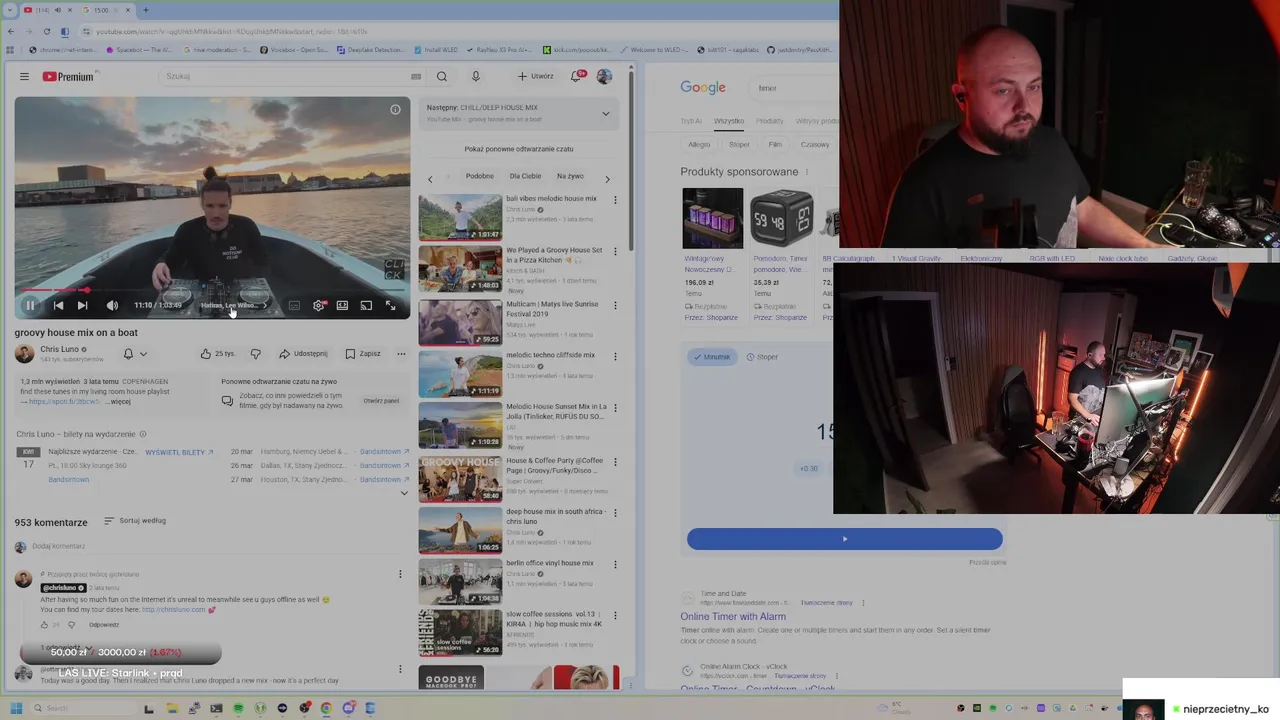Skip to previous video in player

(58, 305)
